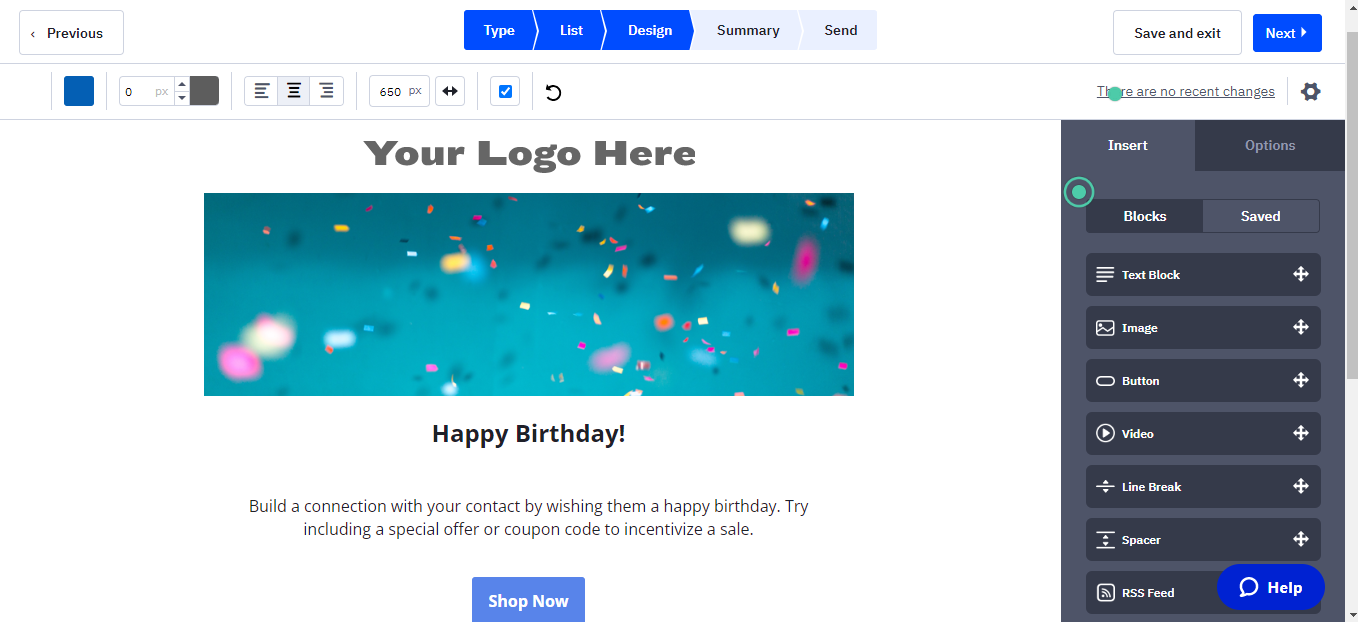Click the Video block play icon
1358x622 pixels.
pos(1105,434)
